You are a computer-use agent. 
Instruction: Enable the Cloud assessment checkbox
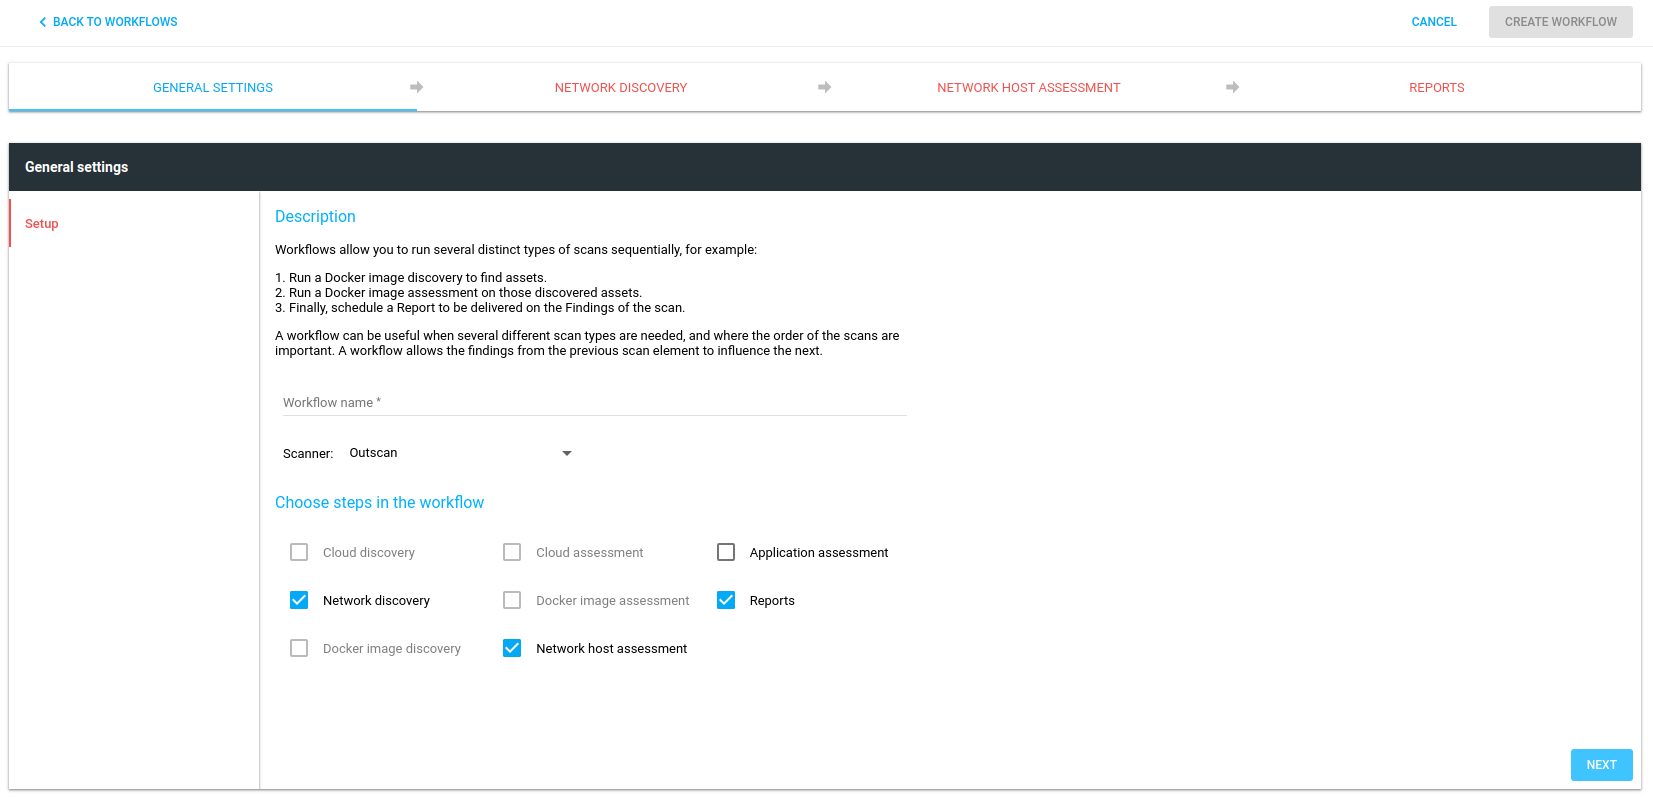point(512,552)
